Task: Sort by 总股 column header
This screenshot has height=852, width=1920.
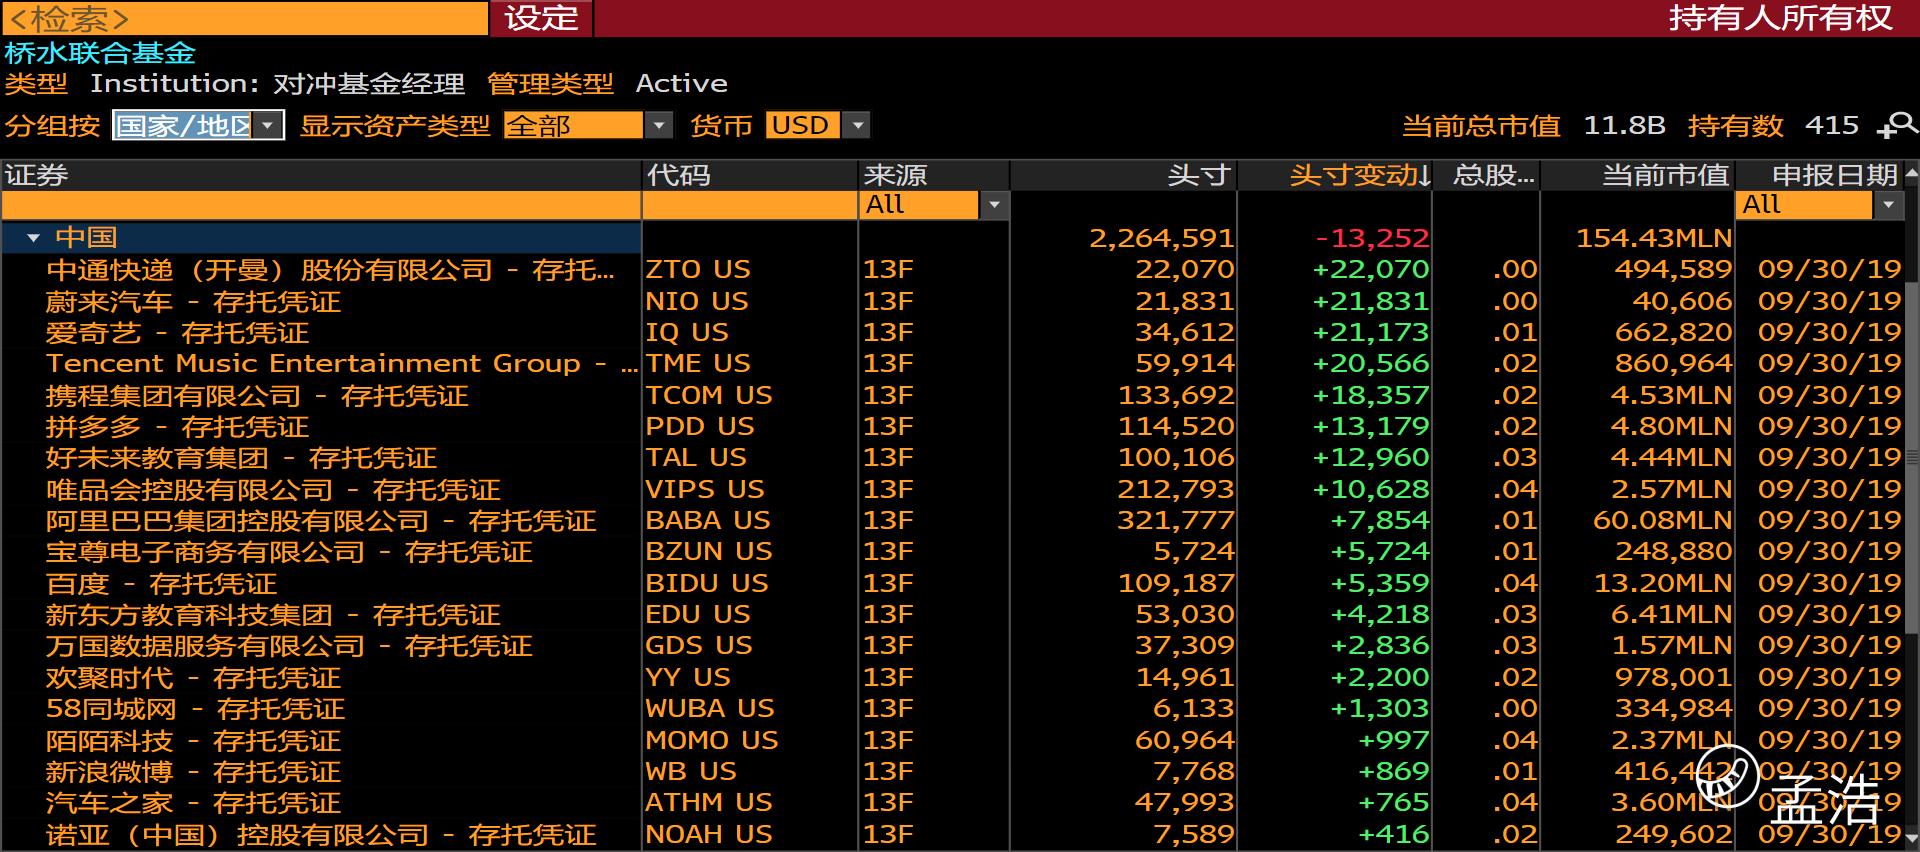Action: [x=1487, y=175]
